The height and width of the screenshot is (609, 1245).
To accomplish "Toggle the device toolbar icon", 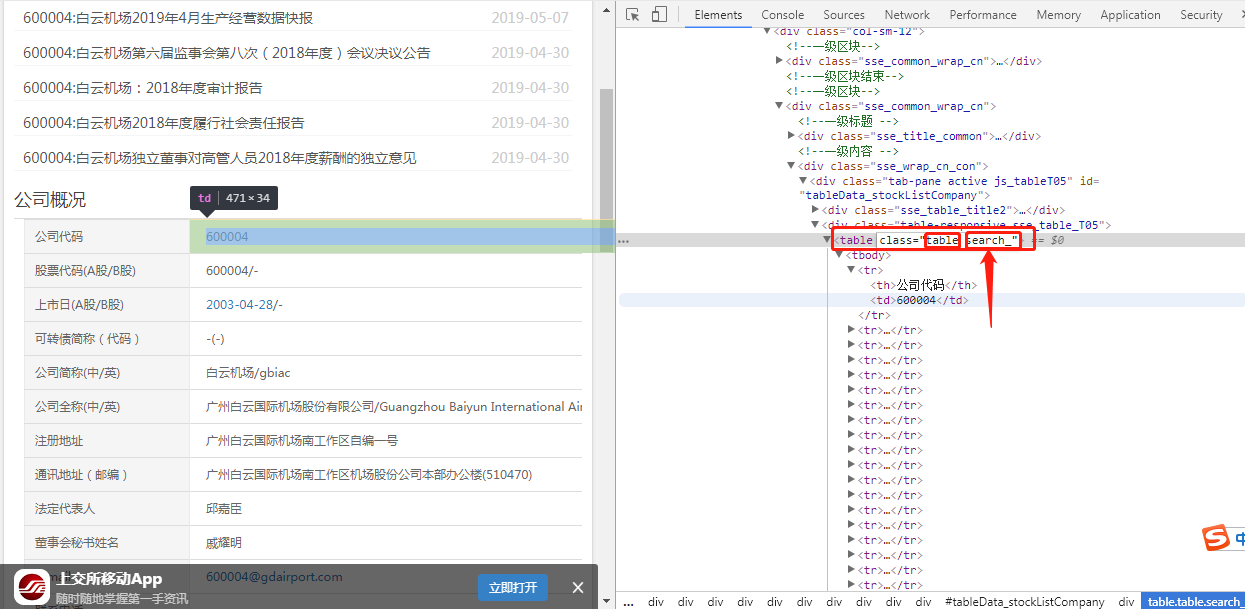I will coord(659,15).
